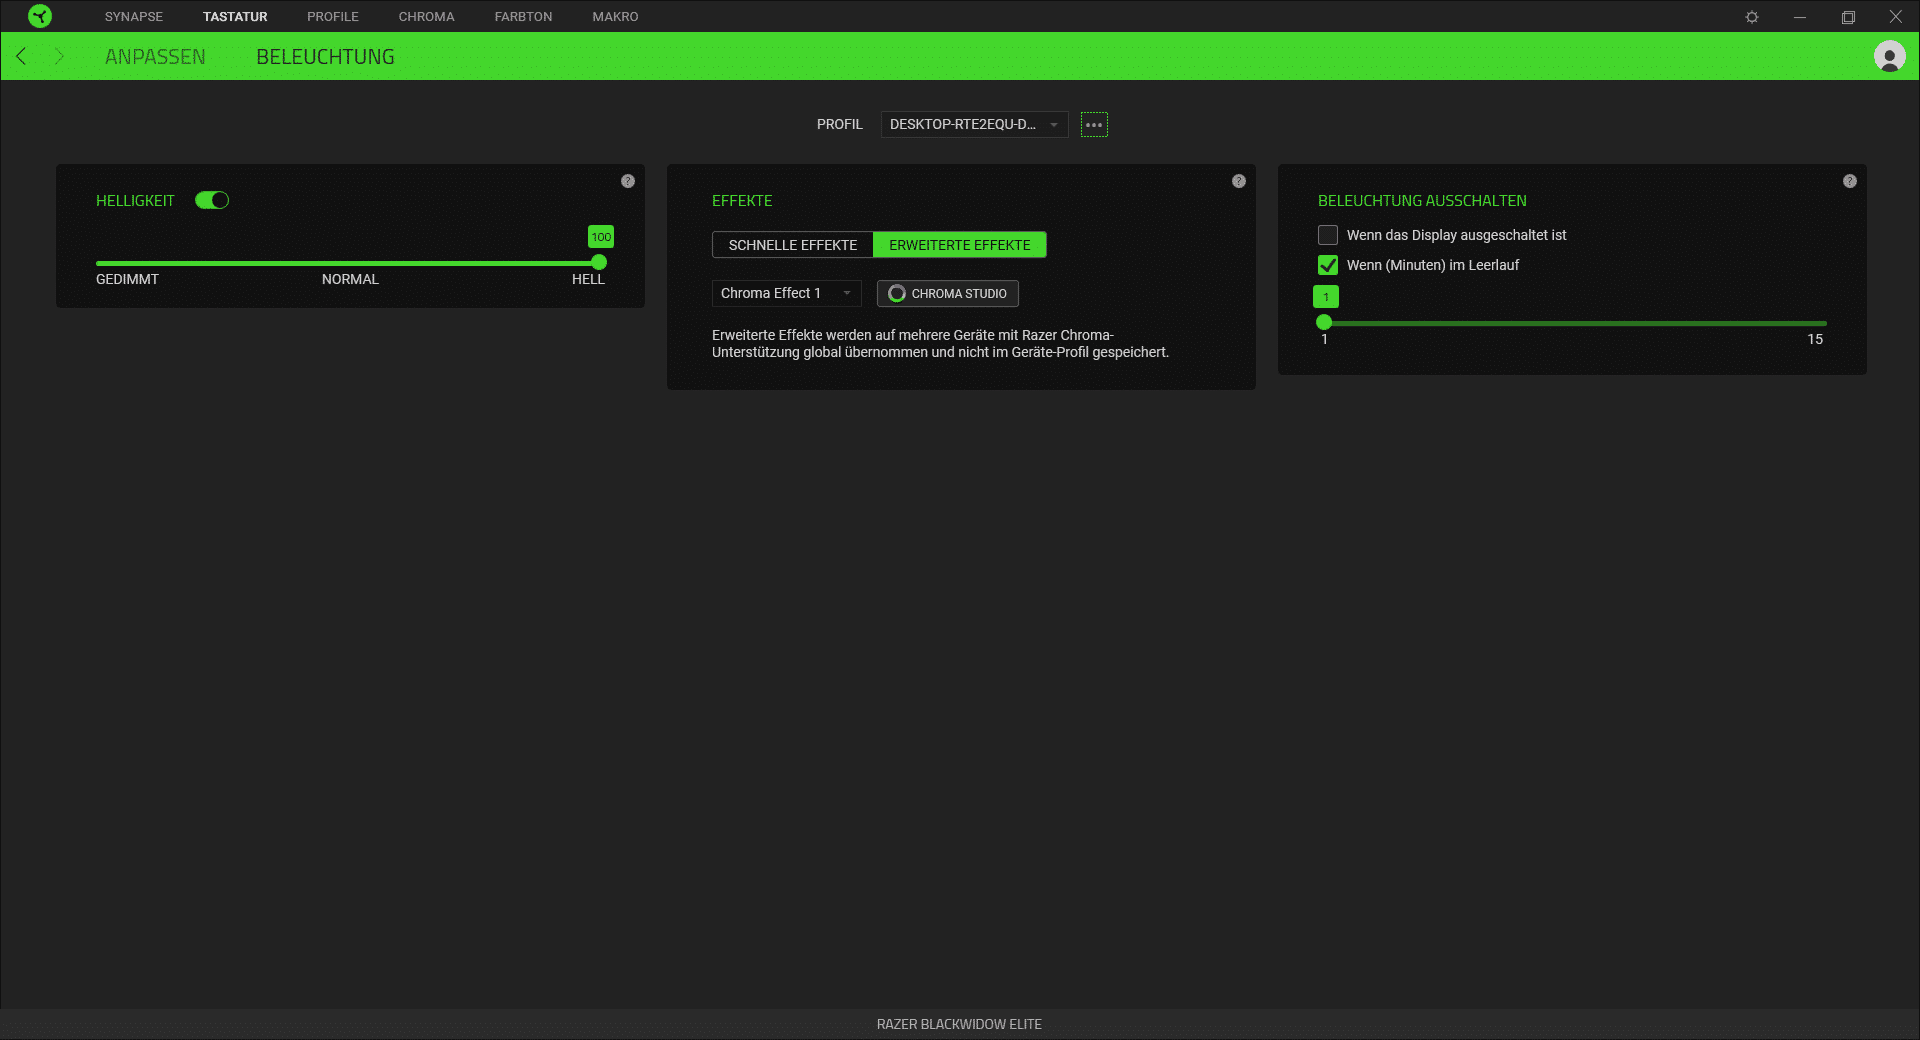The image size is (1920, 1040).
Task: Uncheck 'Wenn (Minuten) im Leerlauf' checkbox
Action: click(1328, 265)
